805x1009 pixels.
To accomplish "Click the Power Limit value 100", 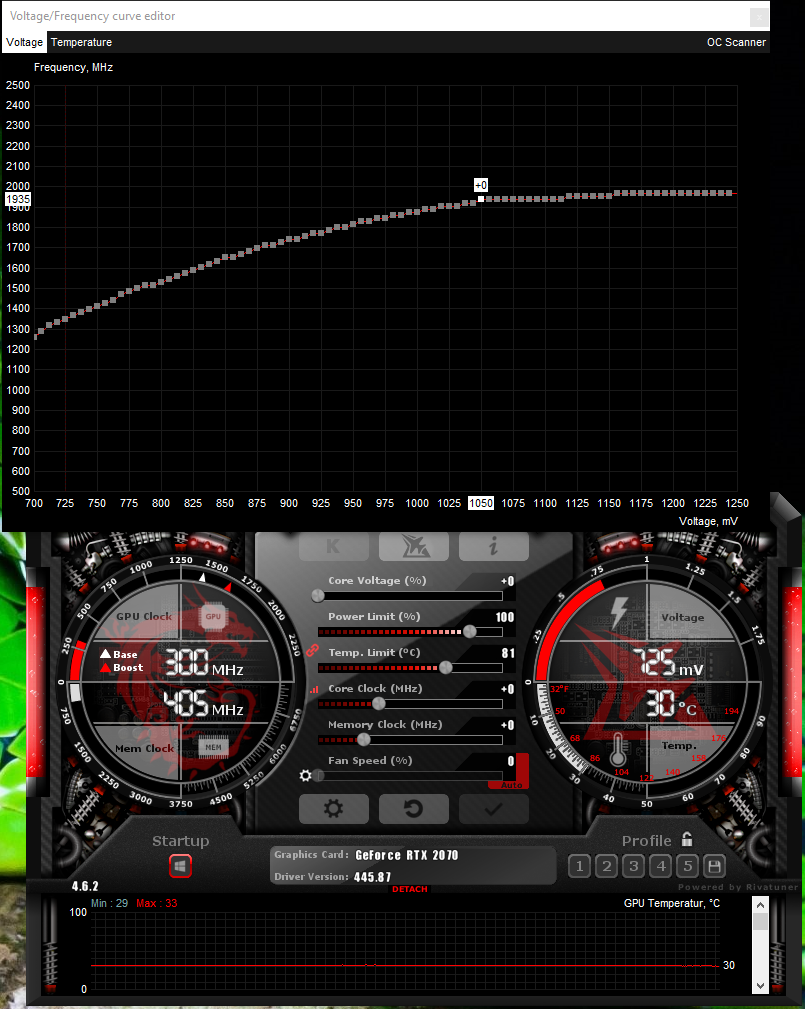I will coord(505,617).
